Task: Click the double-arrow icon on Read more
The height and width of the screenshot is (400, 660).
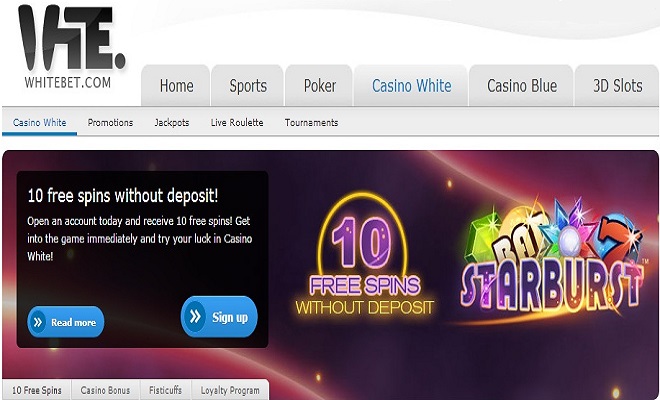Action: pos(37,322)
